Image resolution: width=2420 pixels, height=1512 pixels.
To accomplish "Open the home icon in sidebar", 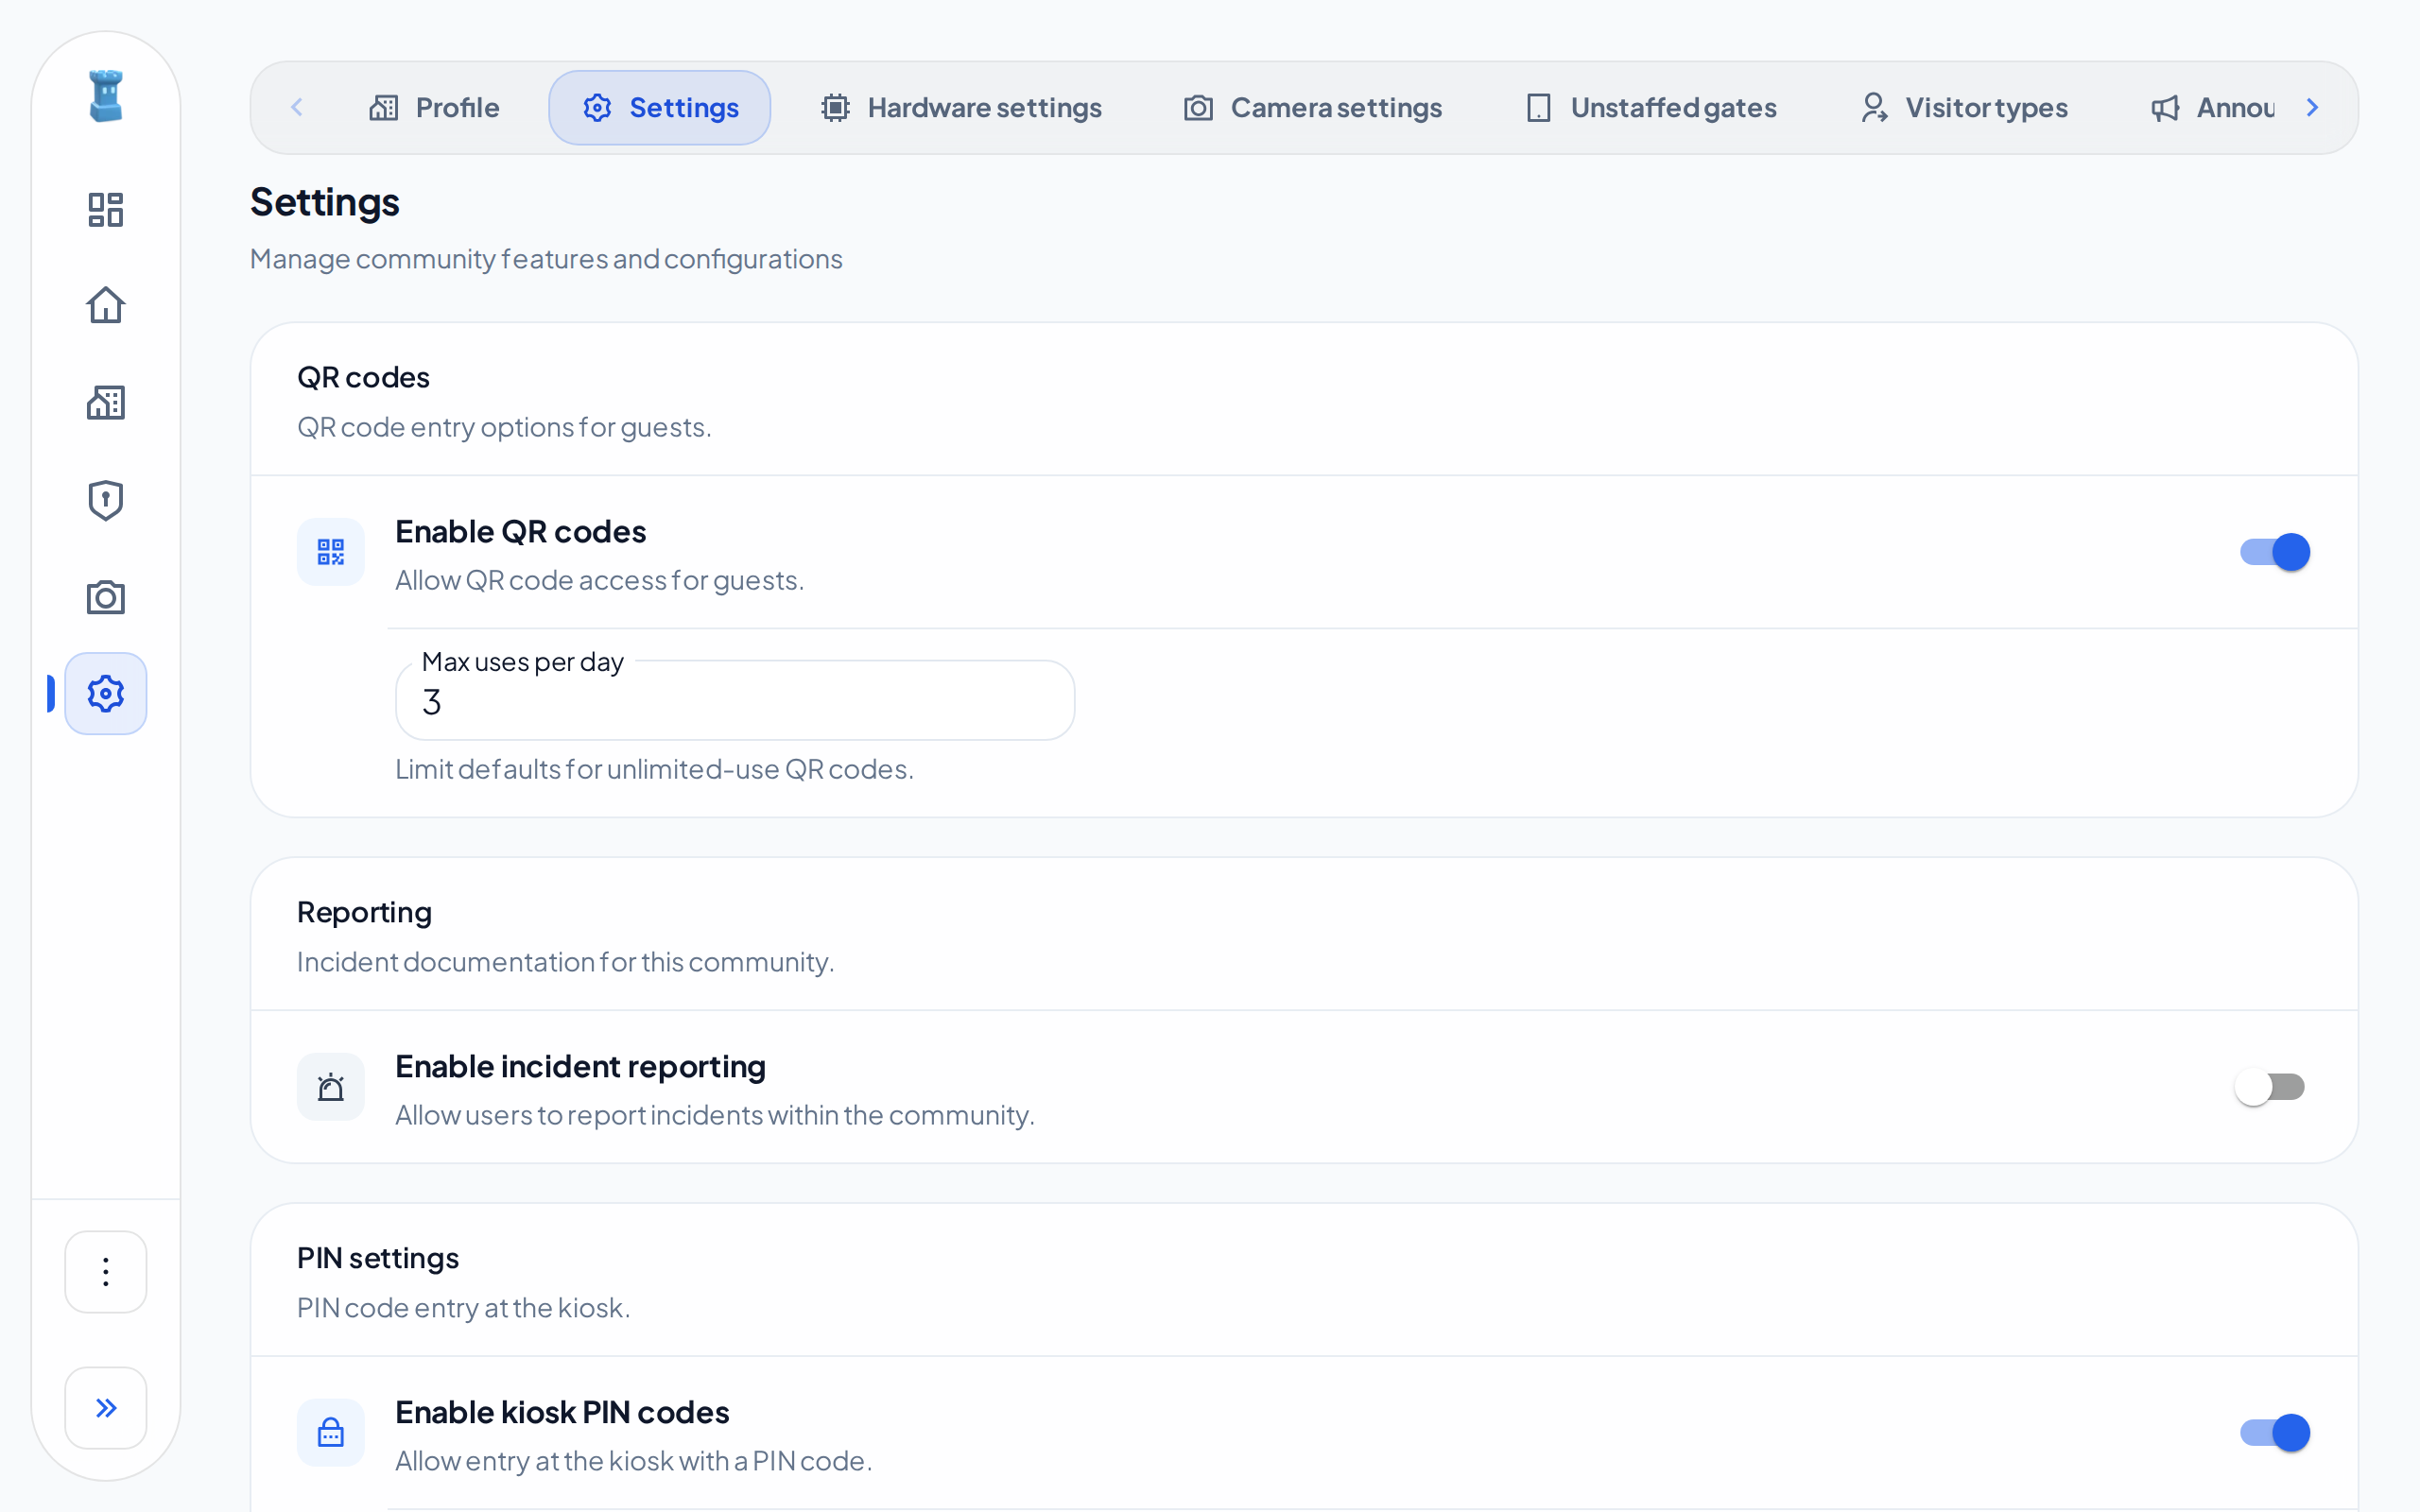I will tap(105, 305).
